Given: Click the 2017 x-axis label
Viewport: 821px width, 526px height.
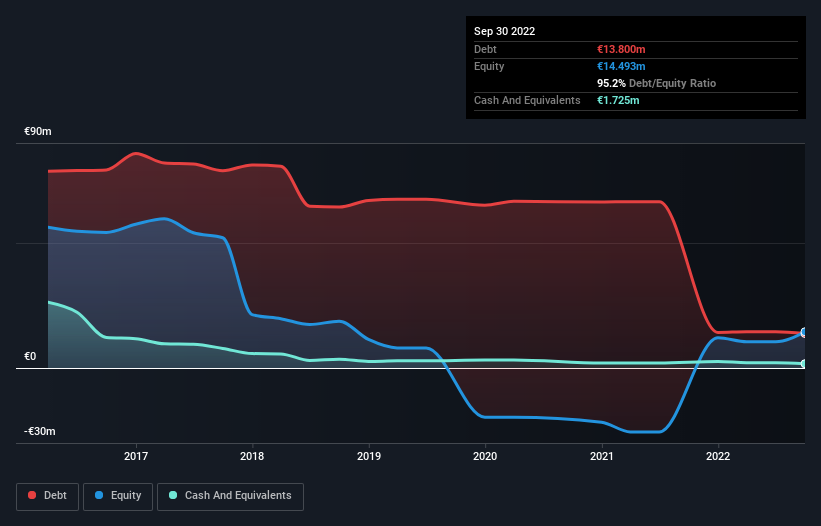Looking at the screenshot, I should pos(136,456).
